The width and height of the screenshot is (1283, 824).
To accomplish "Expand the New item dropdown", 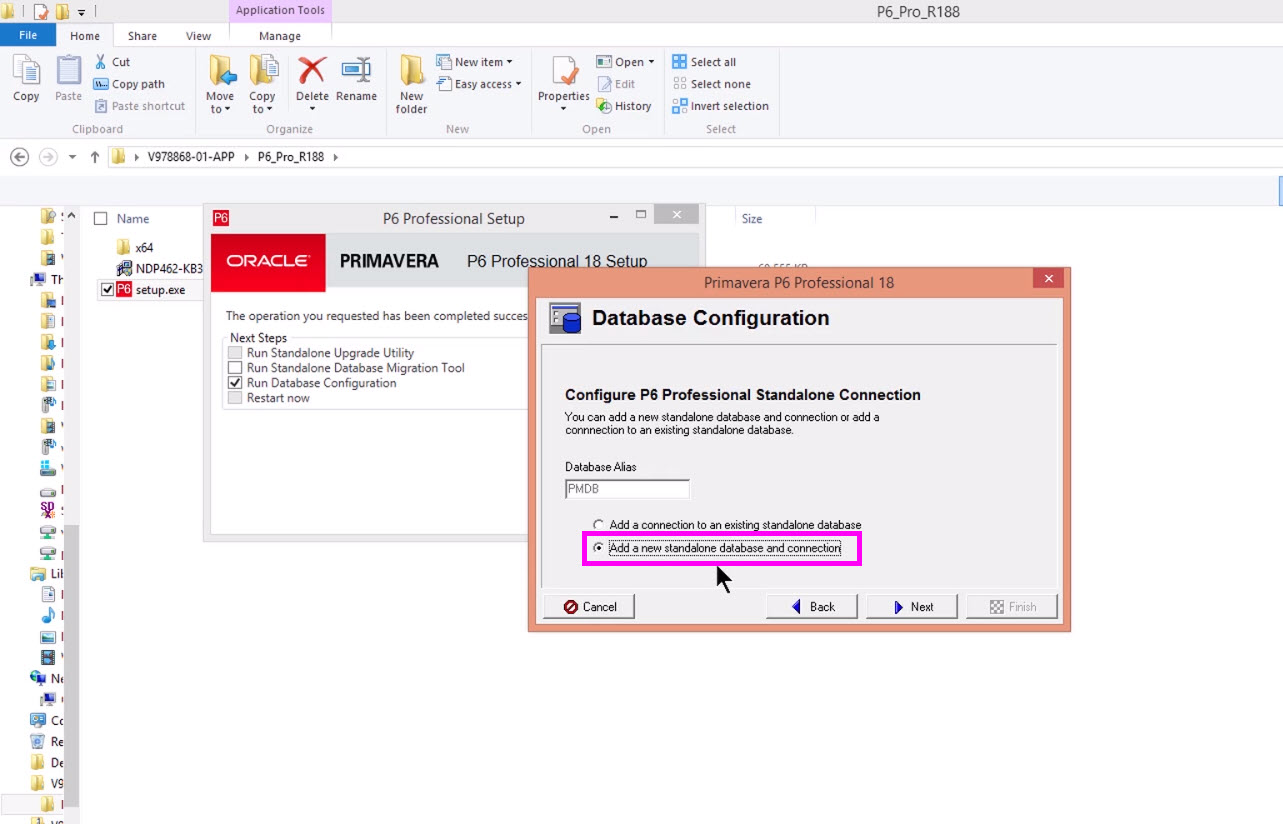I will click(x=474, y=62).
